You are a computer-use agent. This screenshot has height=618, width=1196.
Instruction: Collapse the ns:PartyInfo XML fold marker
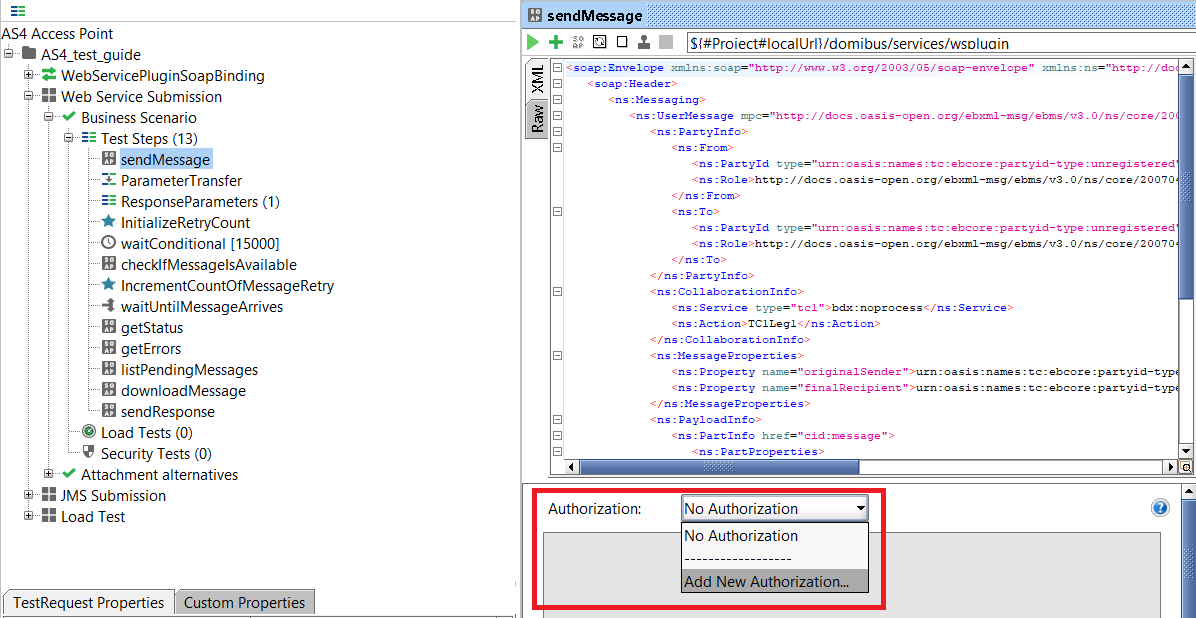[557, 131]
